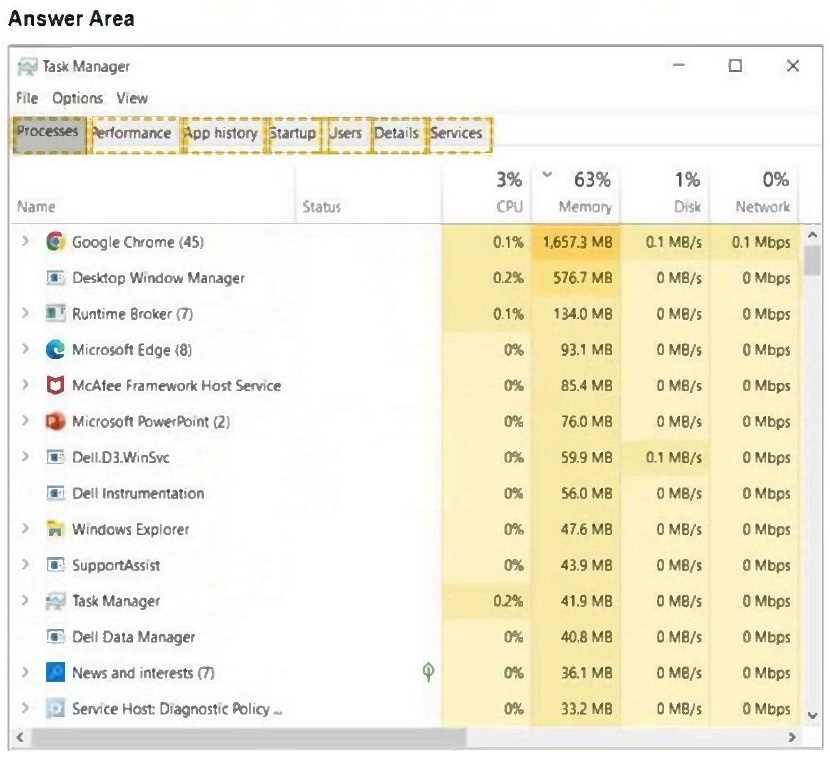The image size is (830, 758).
Task: Open the Services tab
Action: (x=457, y=133)
